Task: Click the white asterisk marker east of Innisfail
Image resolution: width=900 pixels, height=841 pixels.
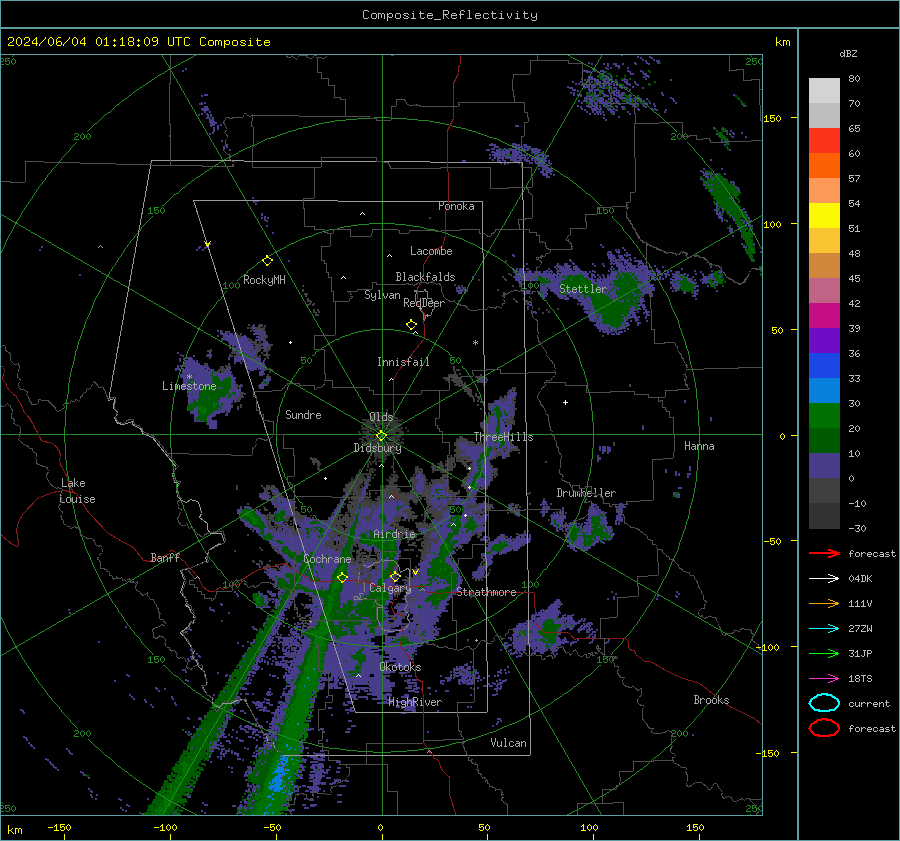Action: [475, 343]
